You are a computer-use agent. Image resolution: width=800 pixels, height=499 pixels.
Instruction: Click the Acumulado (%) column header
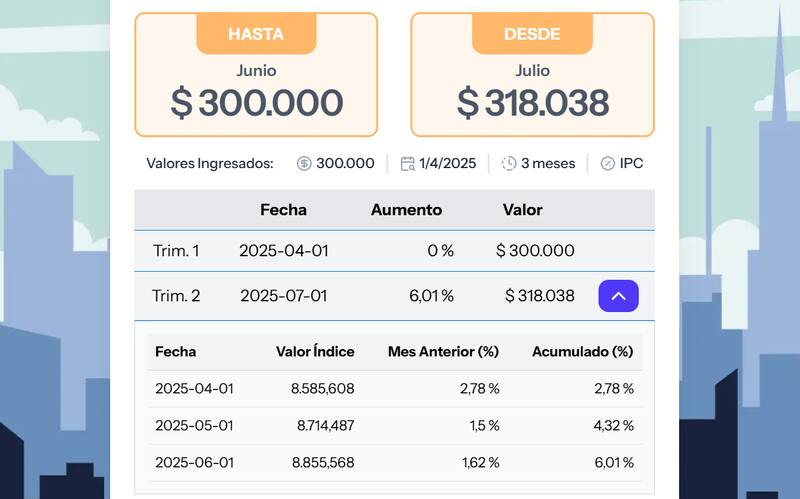click(x=582, y=352)
